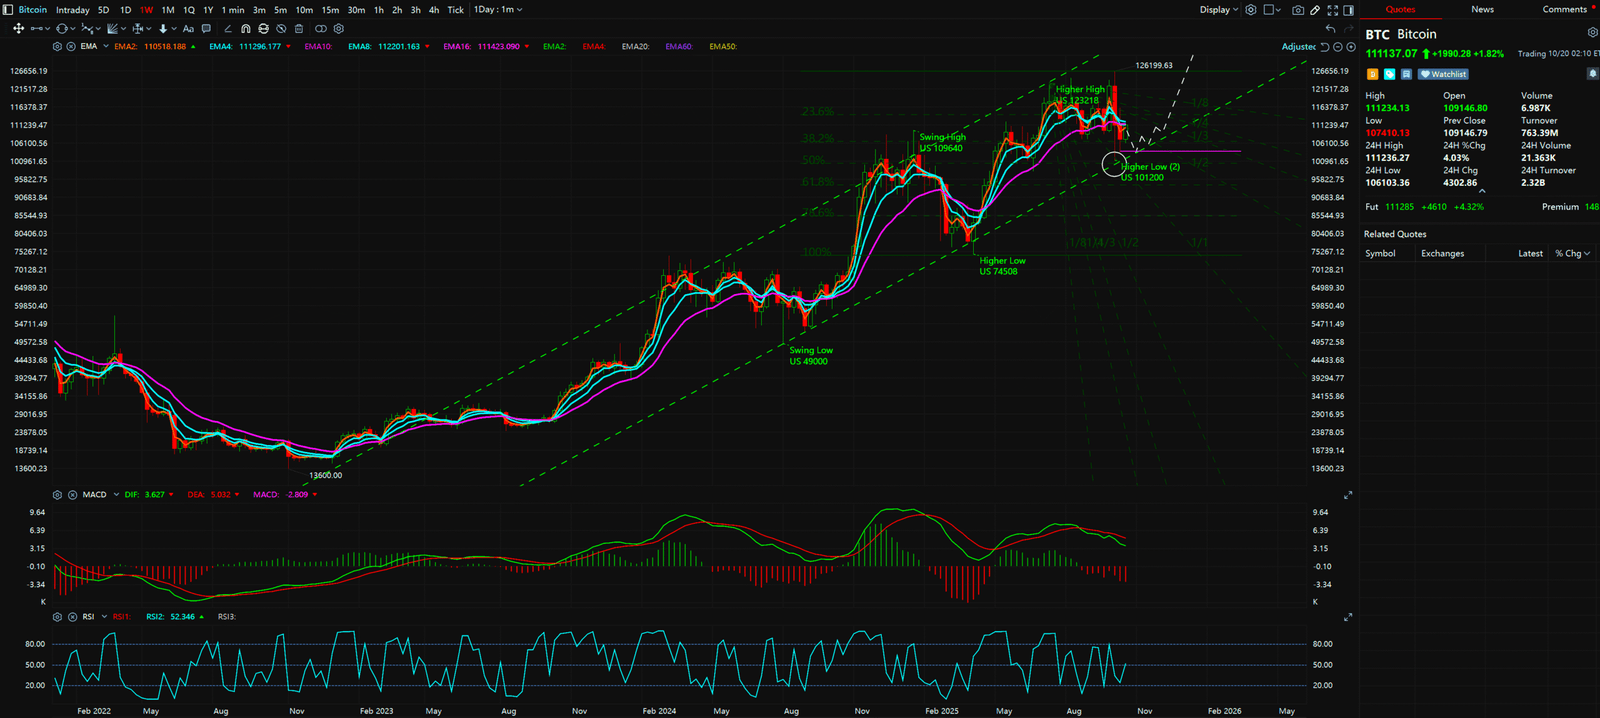Select the 1M timeframe tab
Viewport: 1600px width, 718px height.
coord(168,10)
